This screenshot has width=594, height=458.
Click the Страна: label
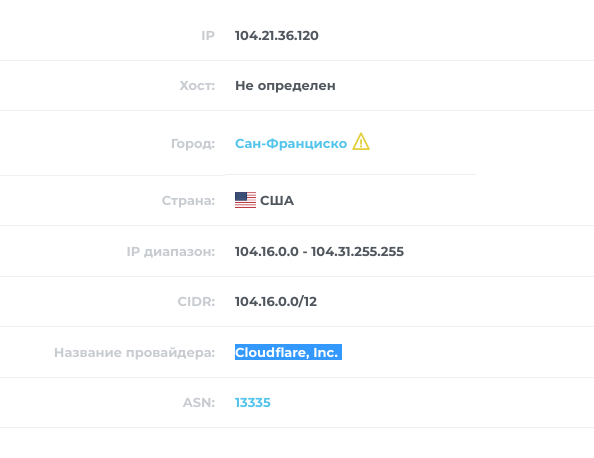tap(188, 200)
